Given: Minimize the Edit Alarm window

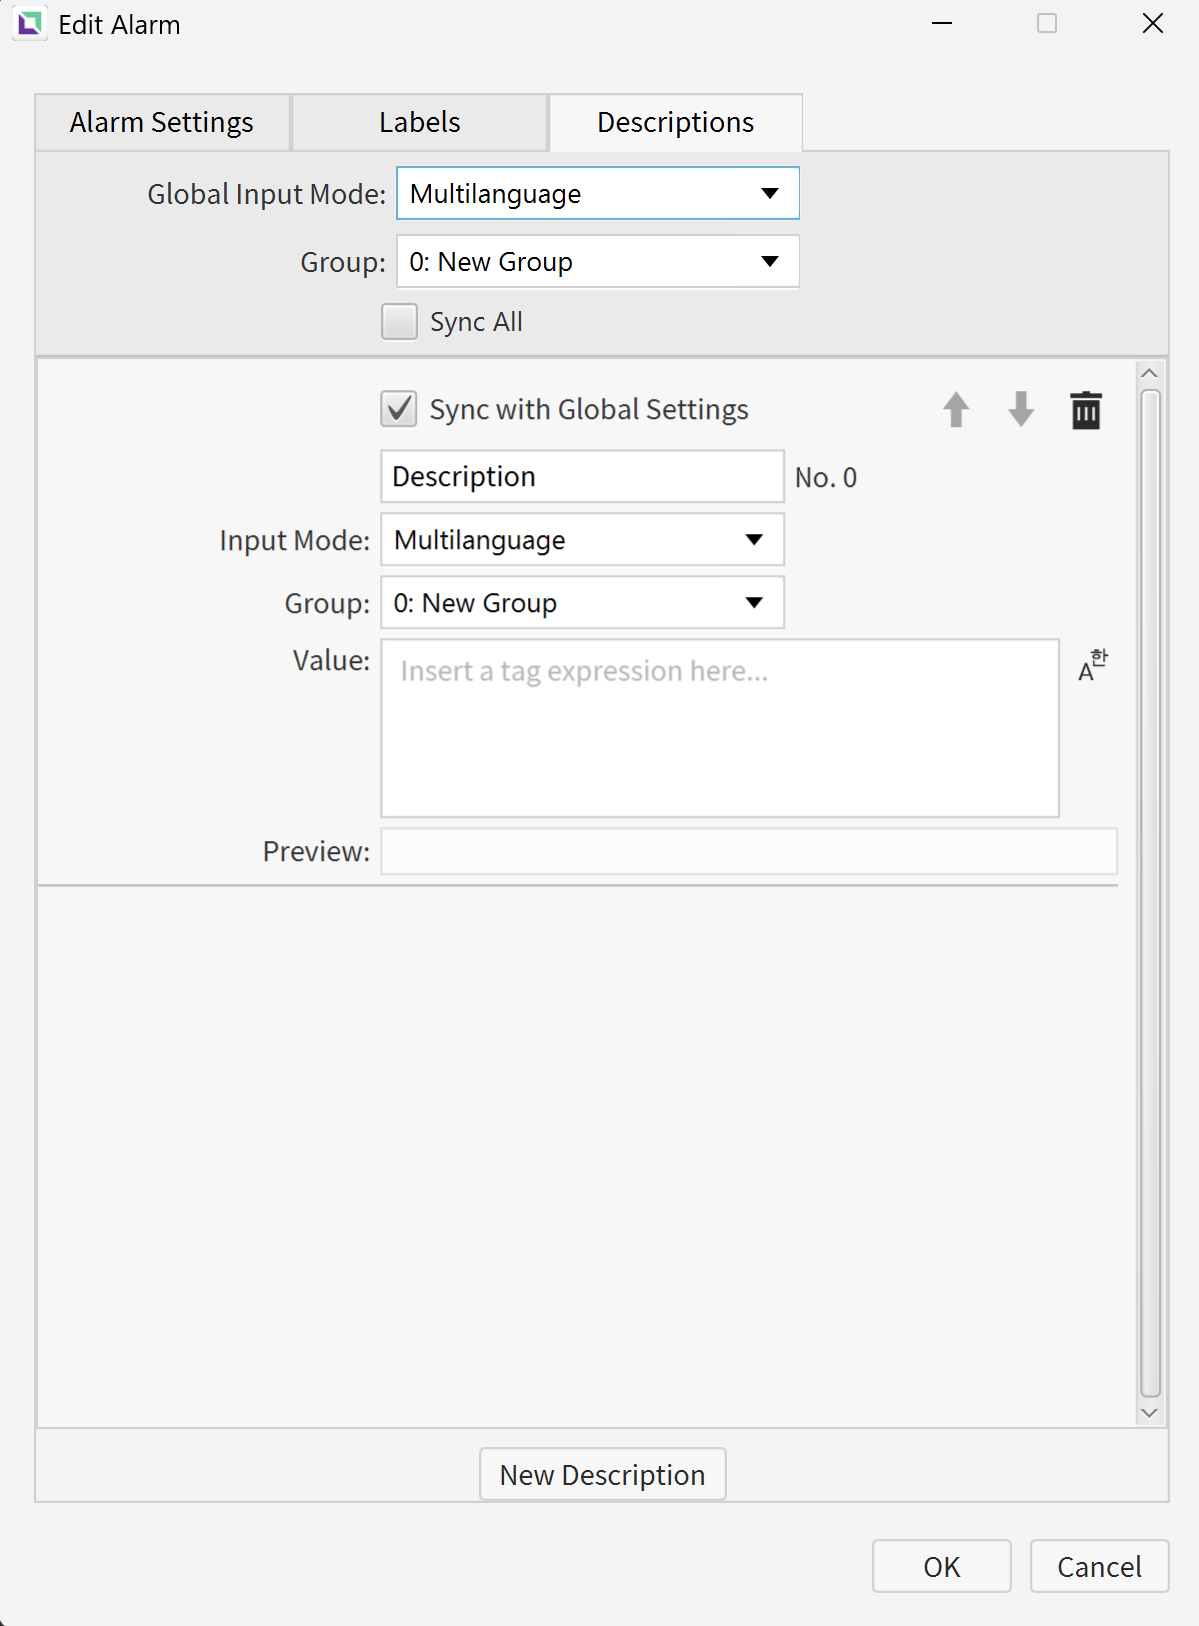Looking at the screenshot, I should click(x=942, y=23).
